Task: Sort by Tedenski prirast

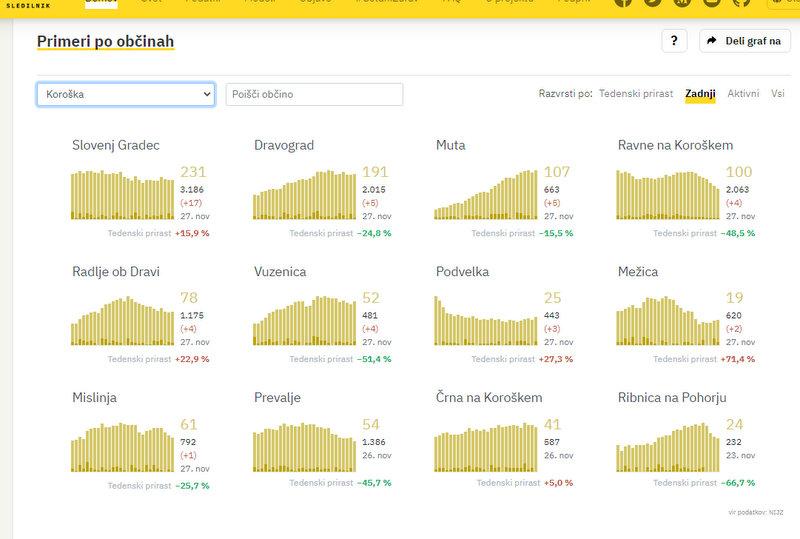Action: click(x=635, y=94)
